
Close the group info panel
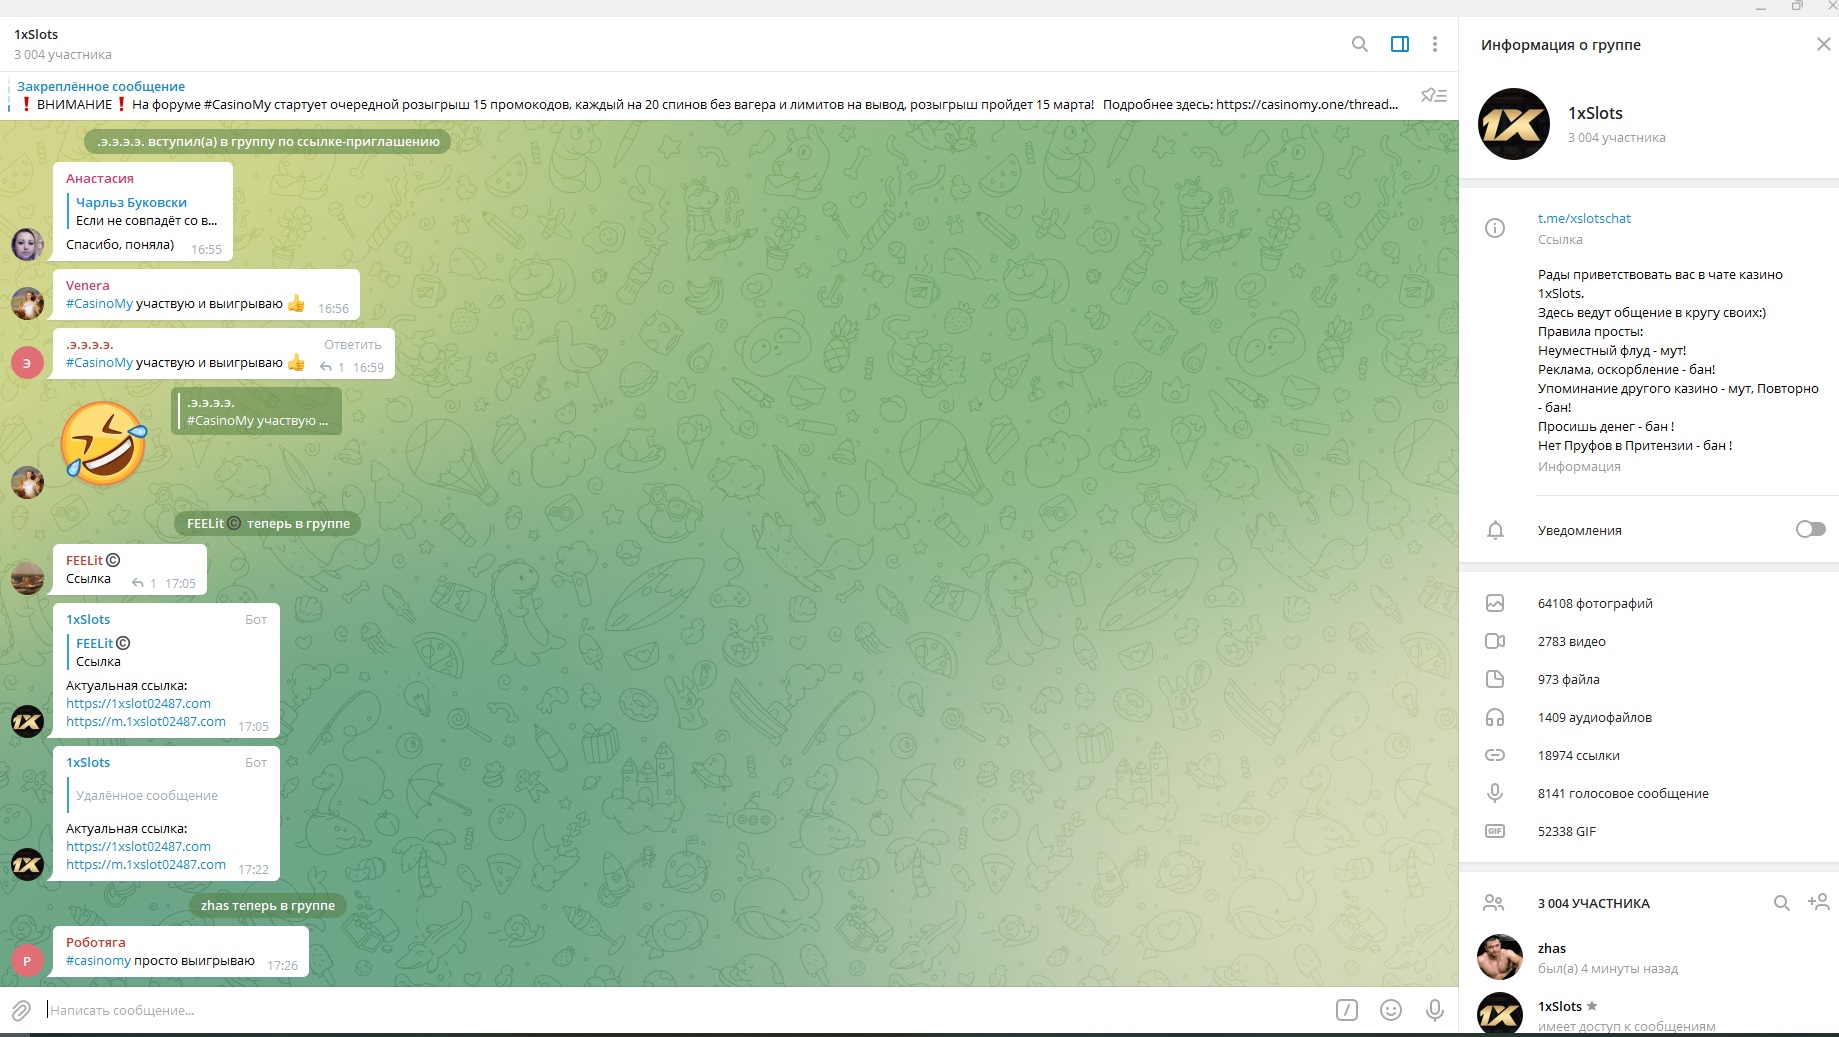point(1823,44)
